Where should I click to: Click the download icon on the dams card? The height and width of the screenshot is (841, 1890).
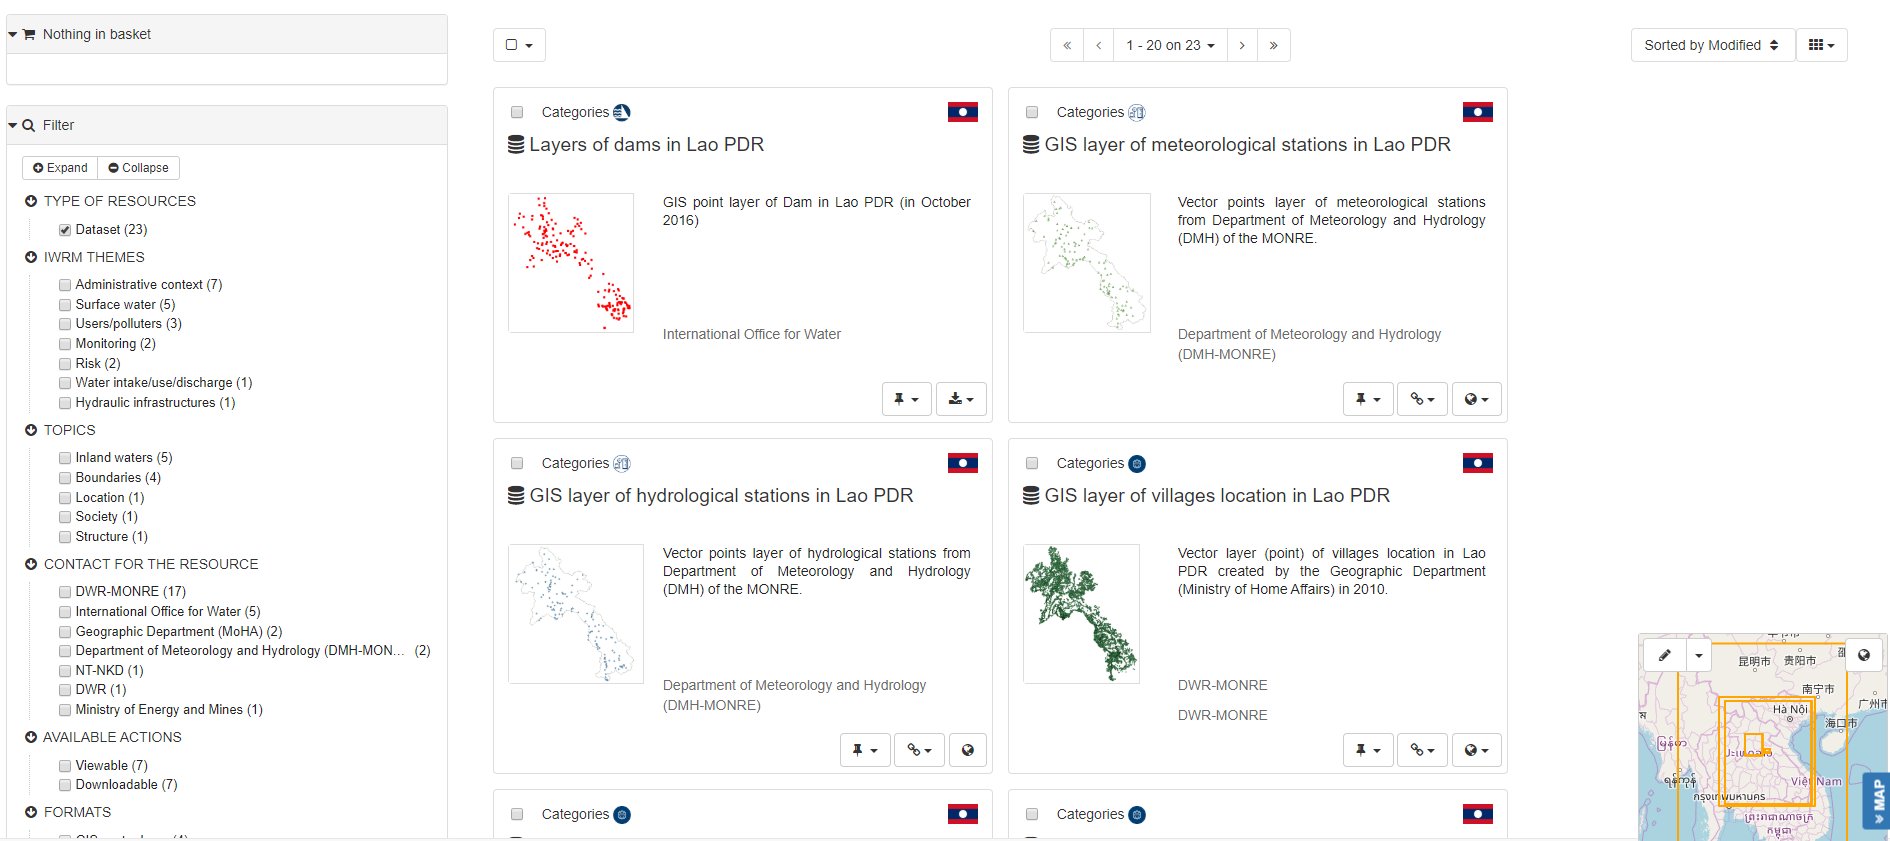[960, 399]
